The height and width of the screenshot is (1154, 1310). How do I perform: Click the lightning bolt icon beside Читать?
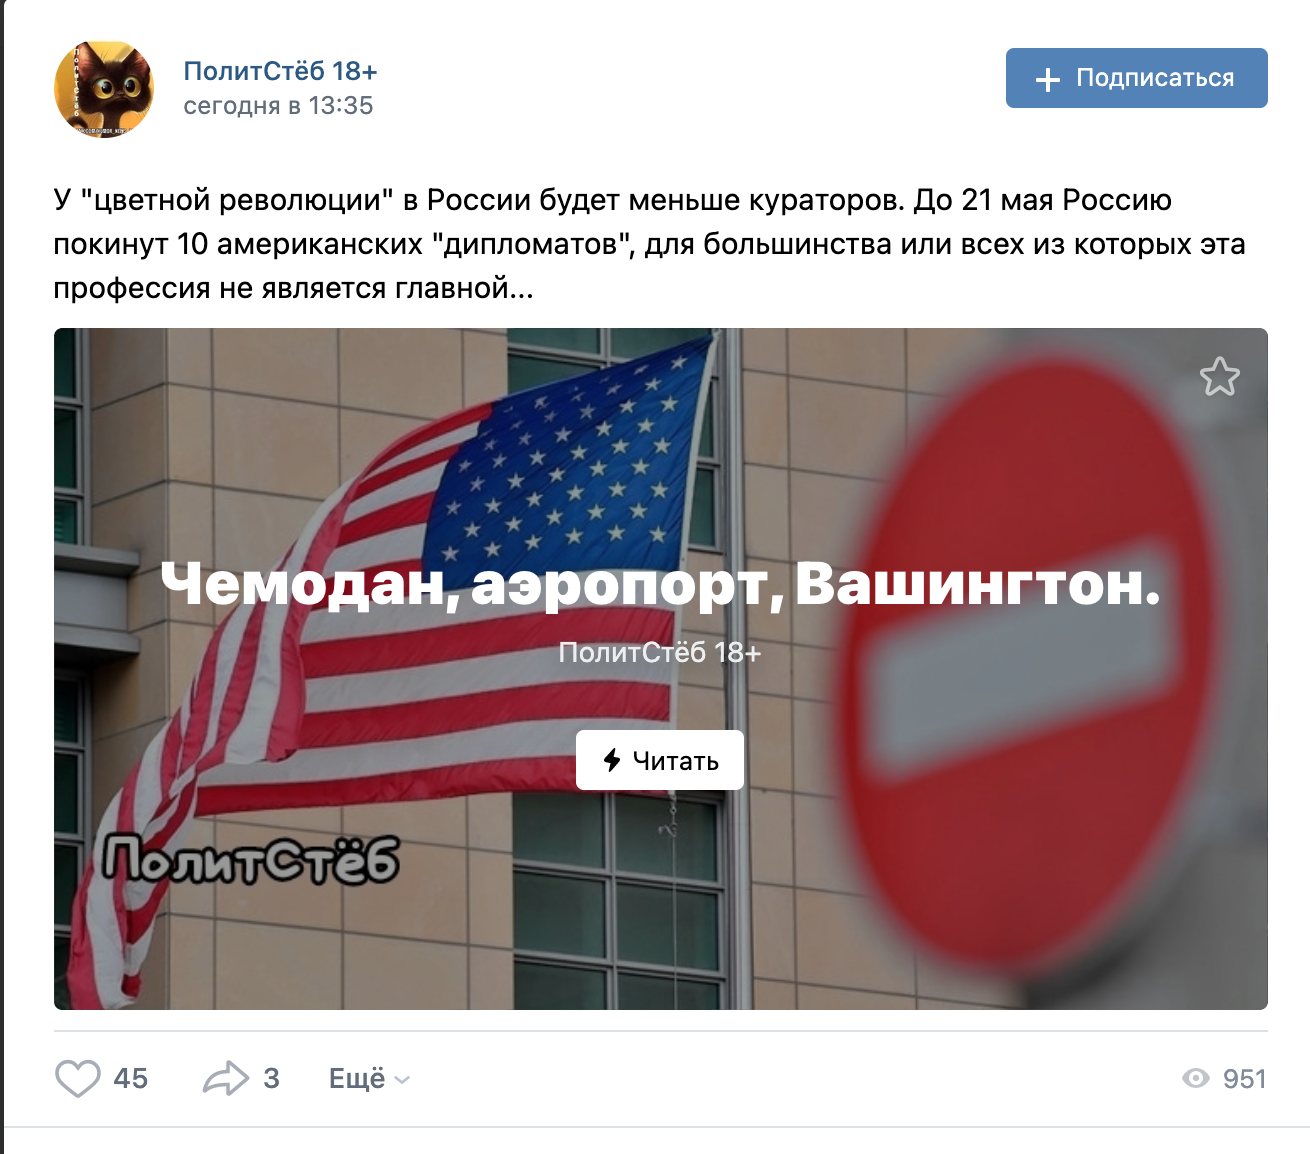(612, 760)
